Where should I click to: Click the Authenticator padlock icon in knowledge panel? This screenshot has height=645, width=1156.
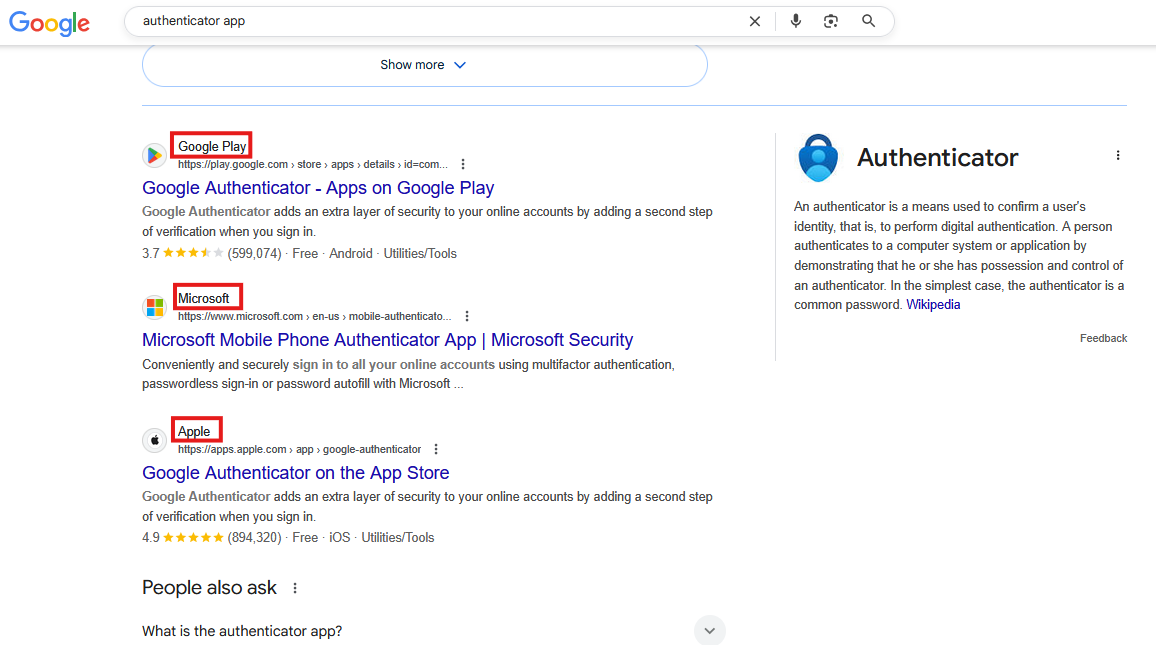tap(818, 157)
